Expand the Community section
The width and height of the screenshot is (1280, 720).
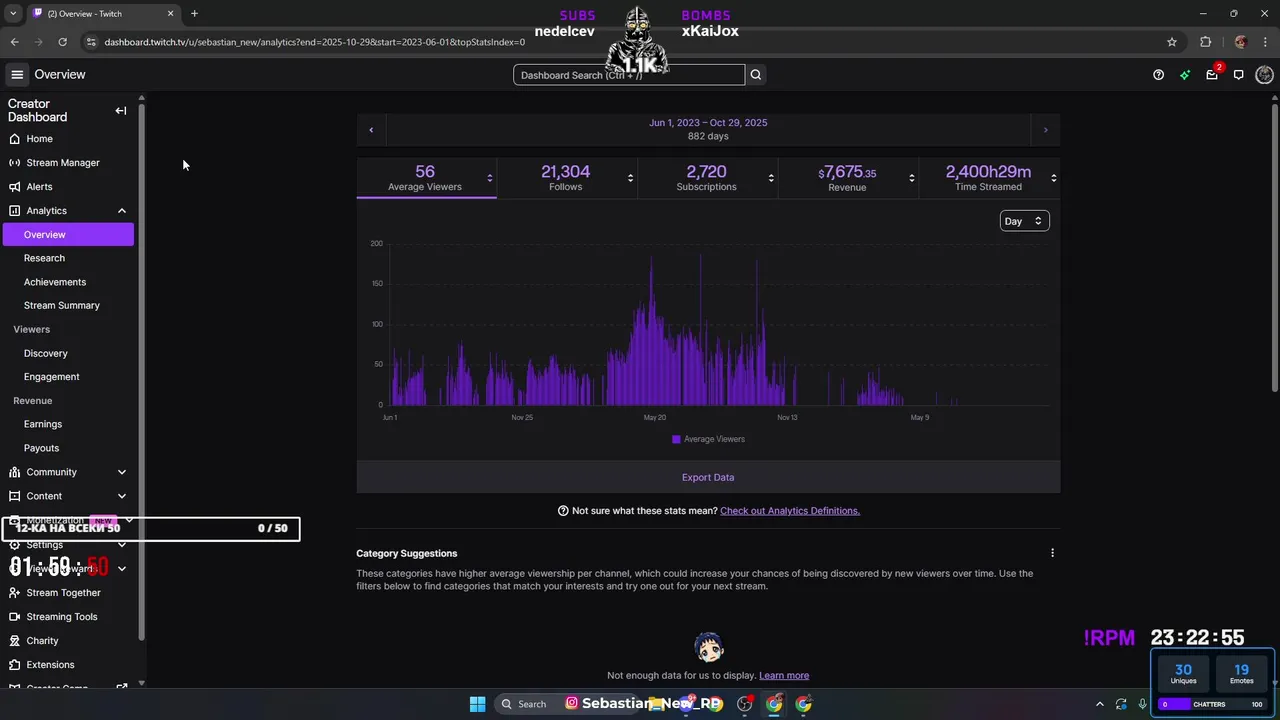[122, 472]
